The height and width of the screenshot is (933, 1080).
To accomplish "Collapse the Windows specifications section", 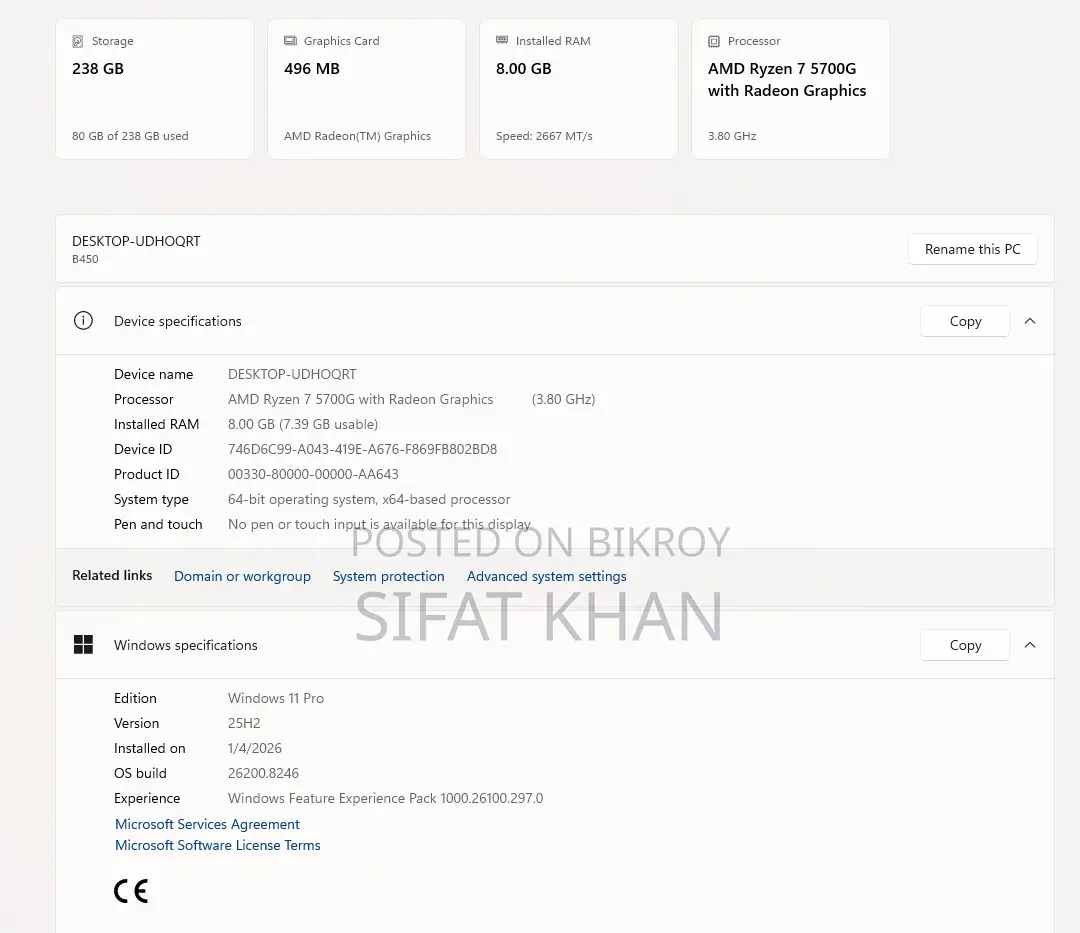I will tap(1030, 645).
